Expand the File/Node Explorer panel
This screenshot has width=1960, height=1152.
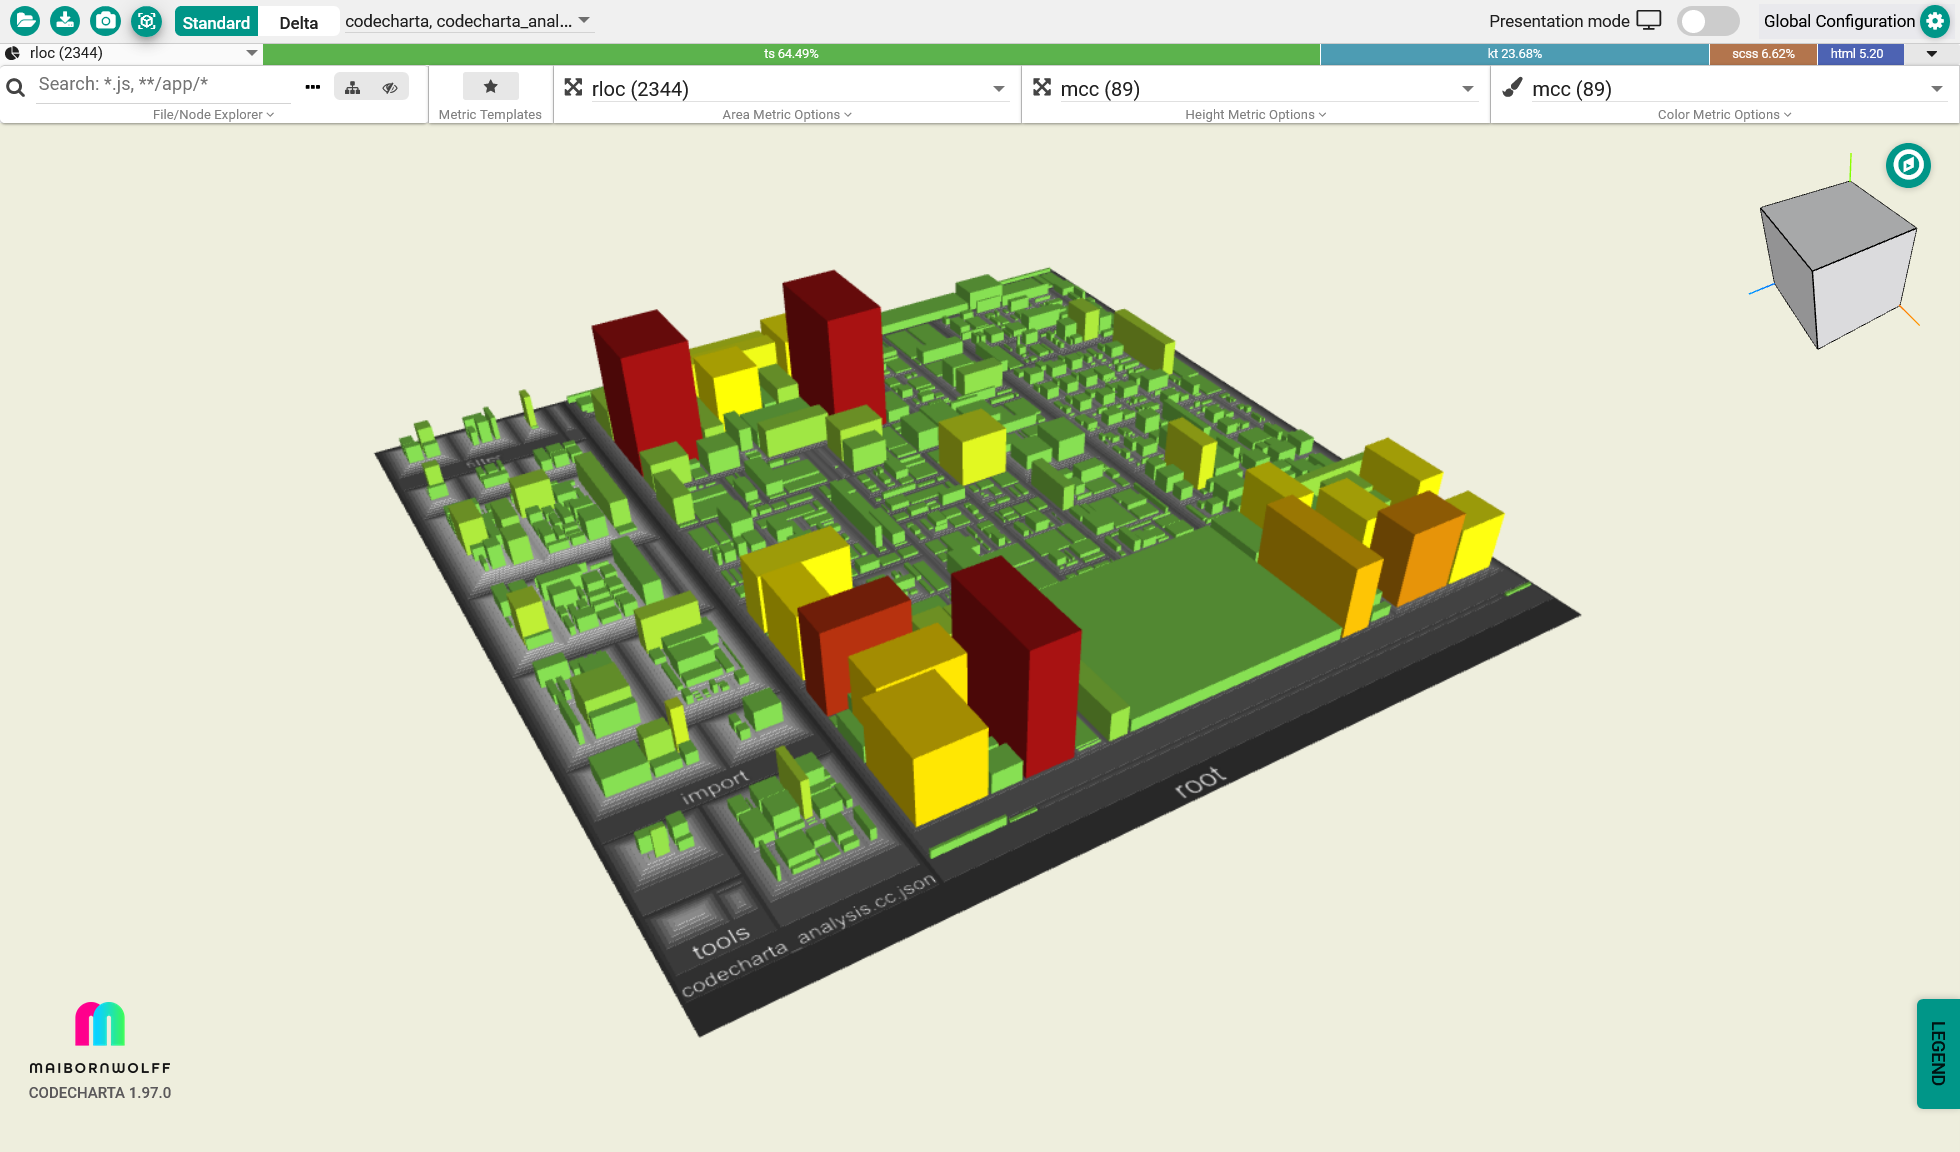[213, 115]
